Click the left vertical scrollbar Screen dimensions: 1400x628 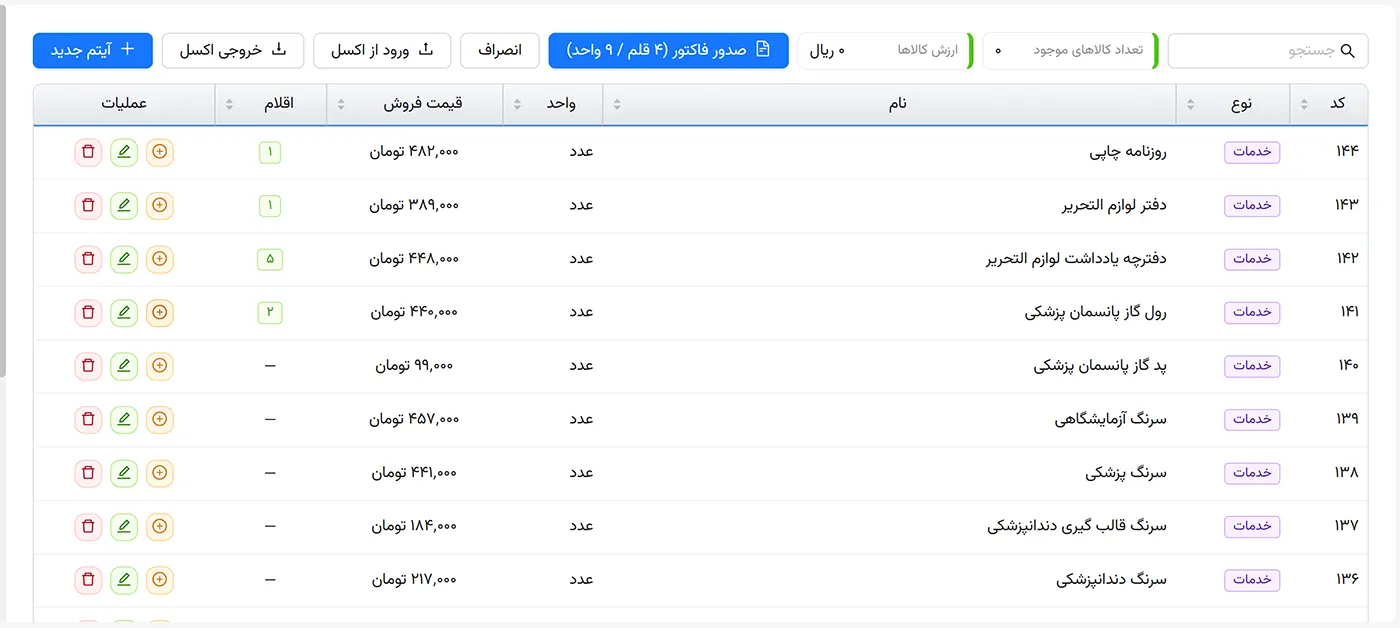3,189
